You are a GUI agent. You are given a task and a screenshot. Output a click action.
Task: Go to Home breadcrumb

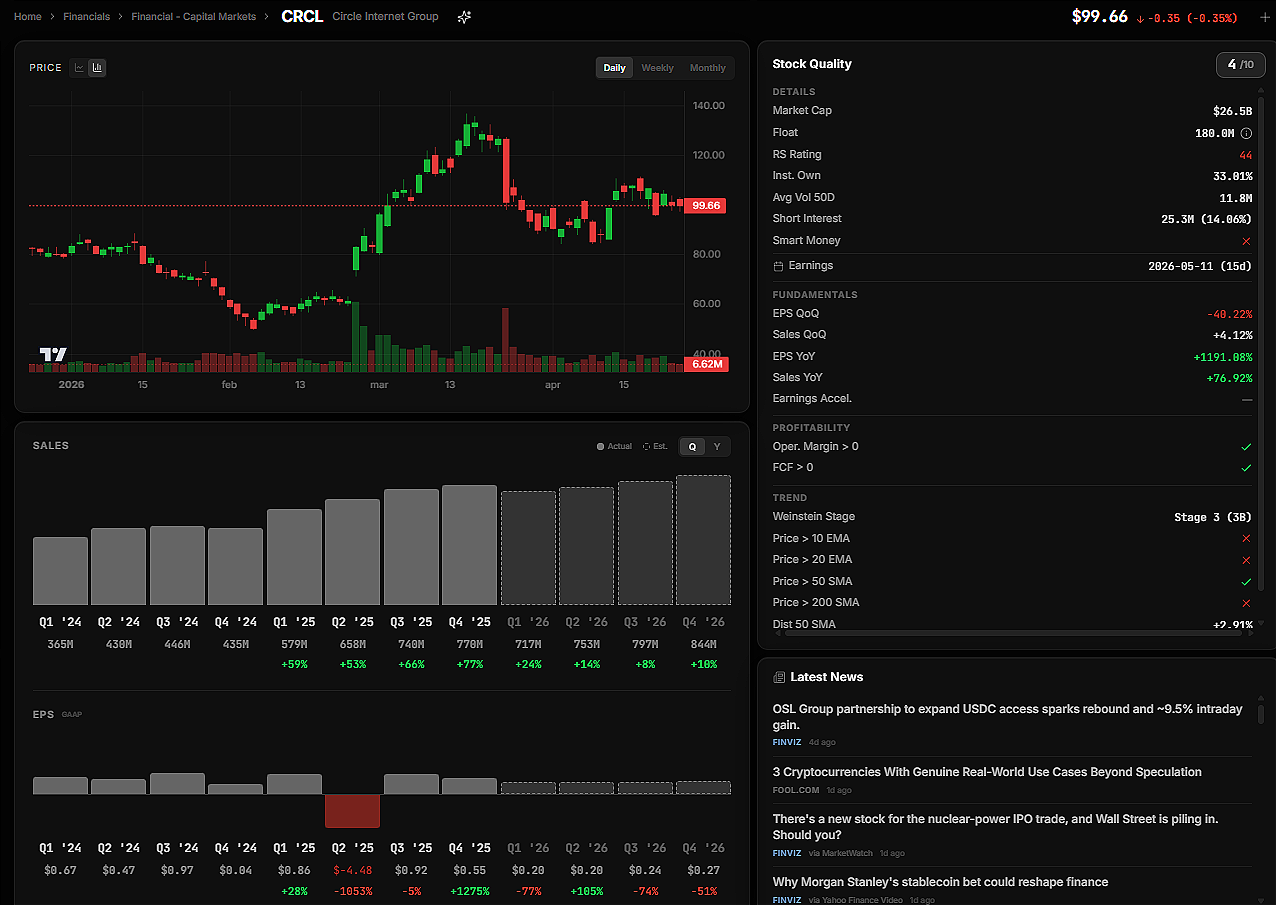28,17
